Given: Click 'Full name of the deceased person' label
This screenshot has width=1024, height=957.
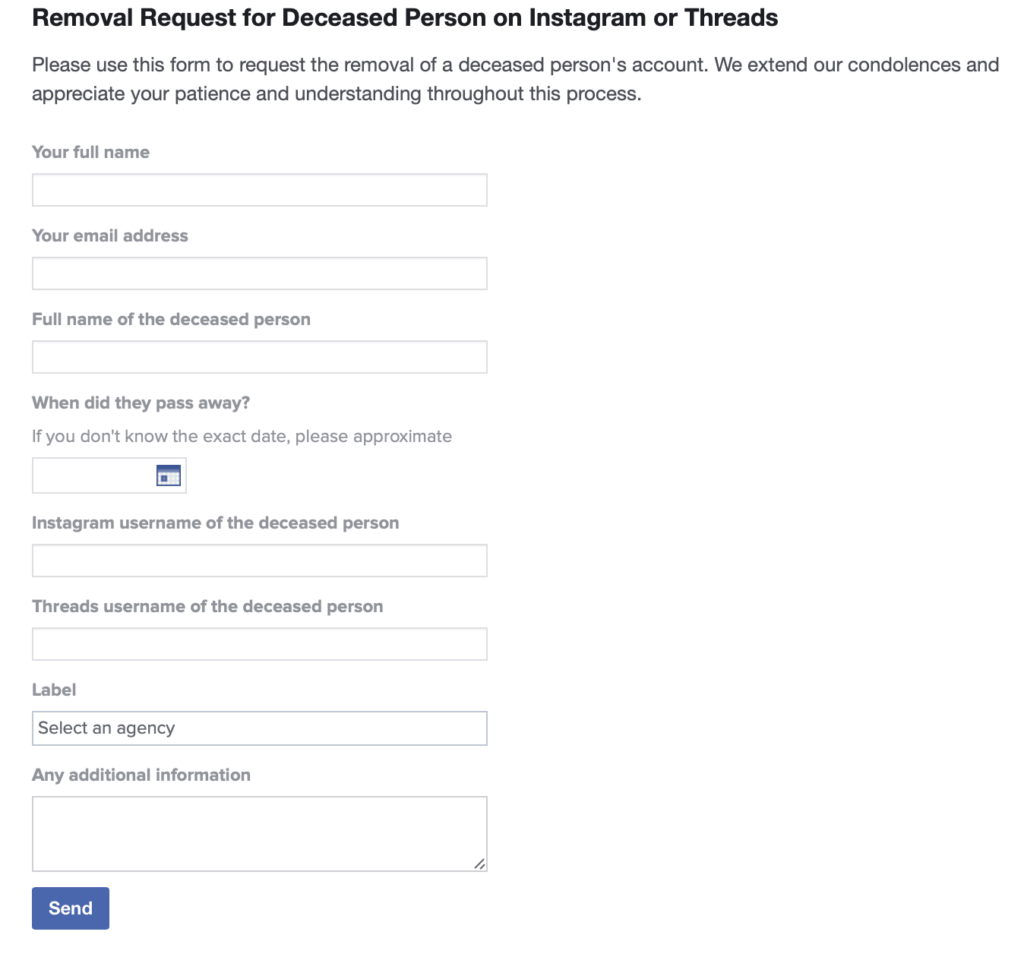Looking at the screenshot, I should (171, 319).
